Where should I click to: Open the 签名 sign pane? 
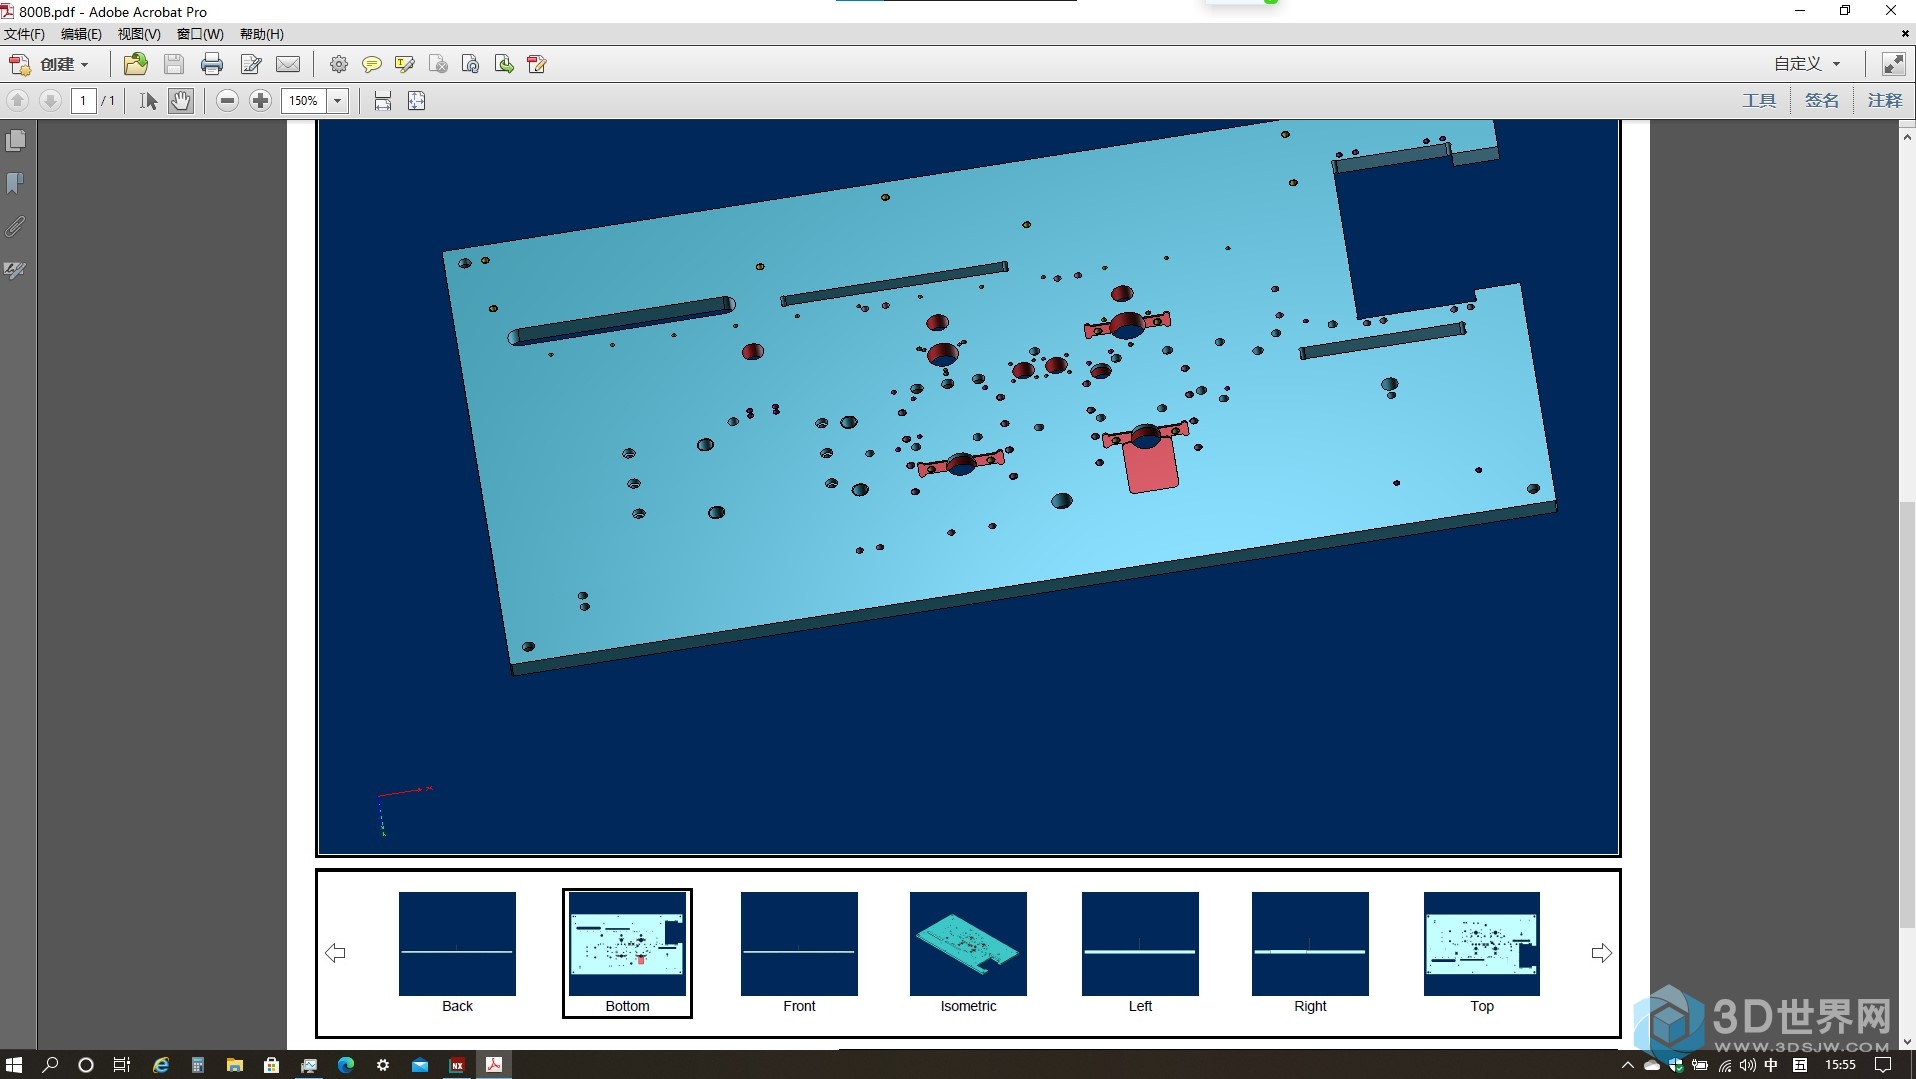tap(1821, 100)
